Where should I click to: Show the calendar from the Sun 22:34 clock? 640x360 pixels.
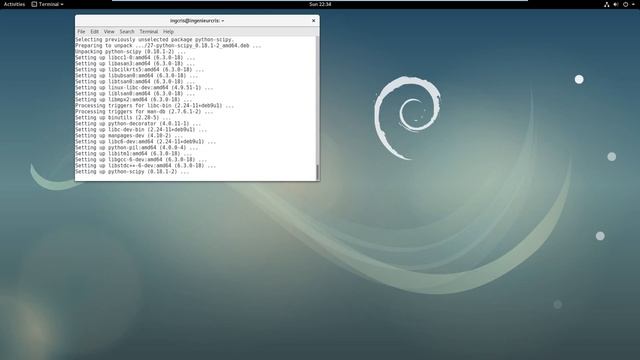(320, 4)
